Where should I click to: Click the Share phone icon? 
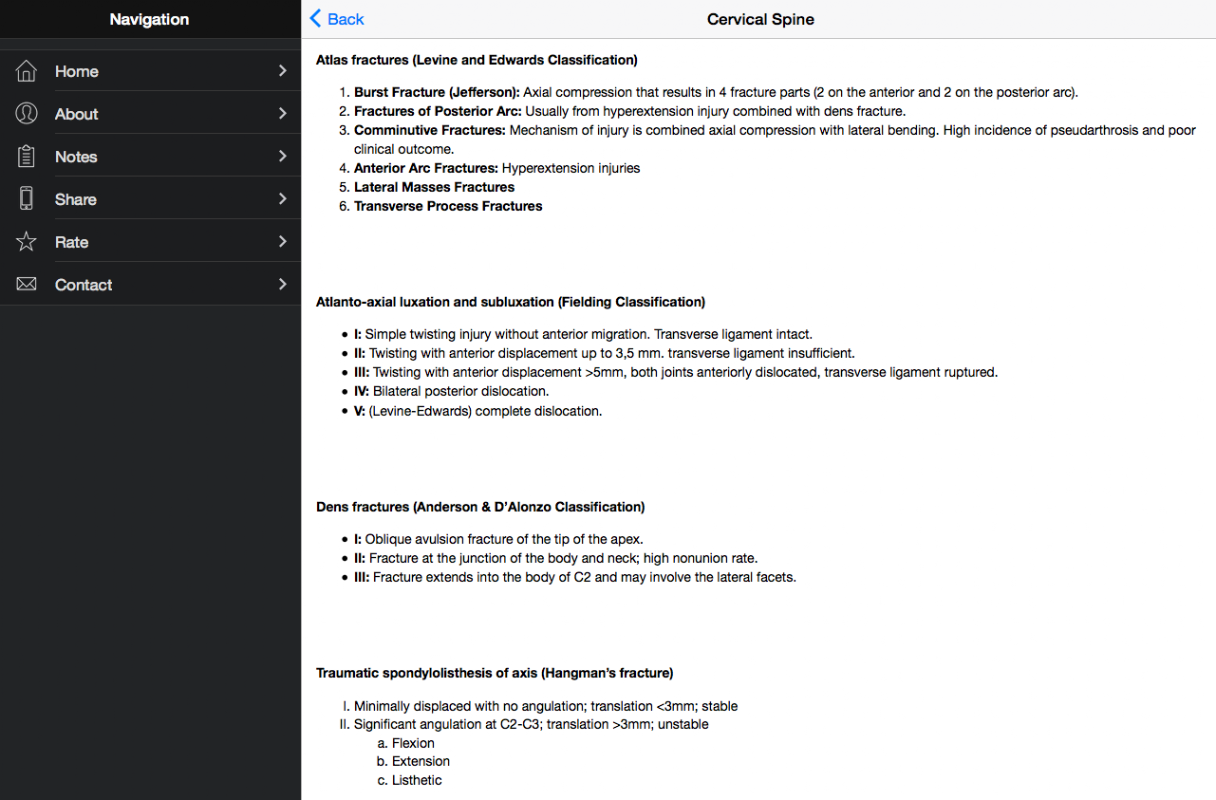(x=27, y=198)
